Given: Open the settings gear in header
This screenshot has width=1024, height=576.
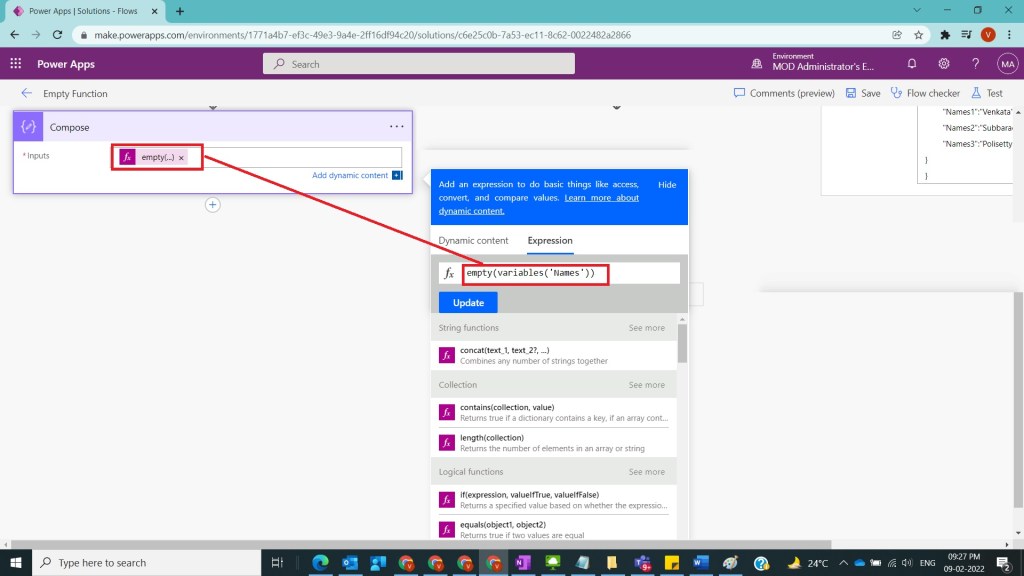Looking at the screenshot, I should pyautogui.click(x=943, y=63).
